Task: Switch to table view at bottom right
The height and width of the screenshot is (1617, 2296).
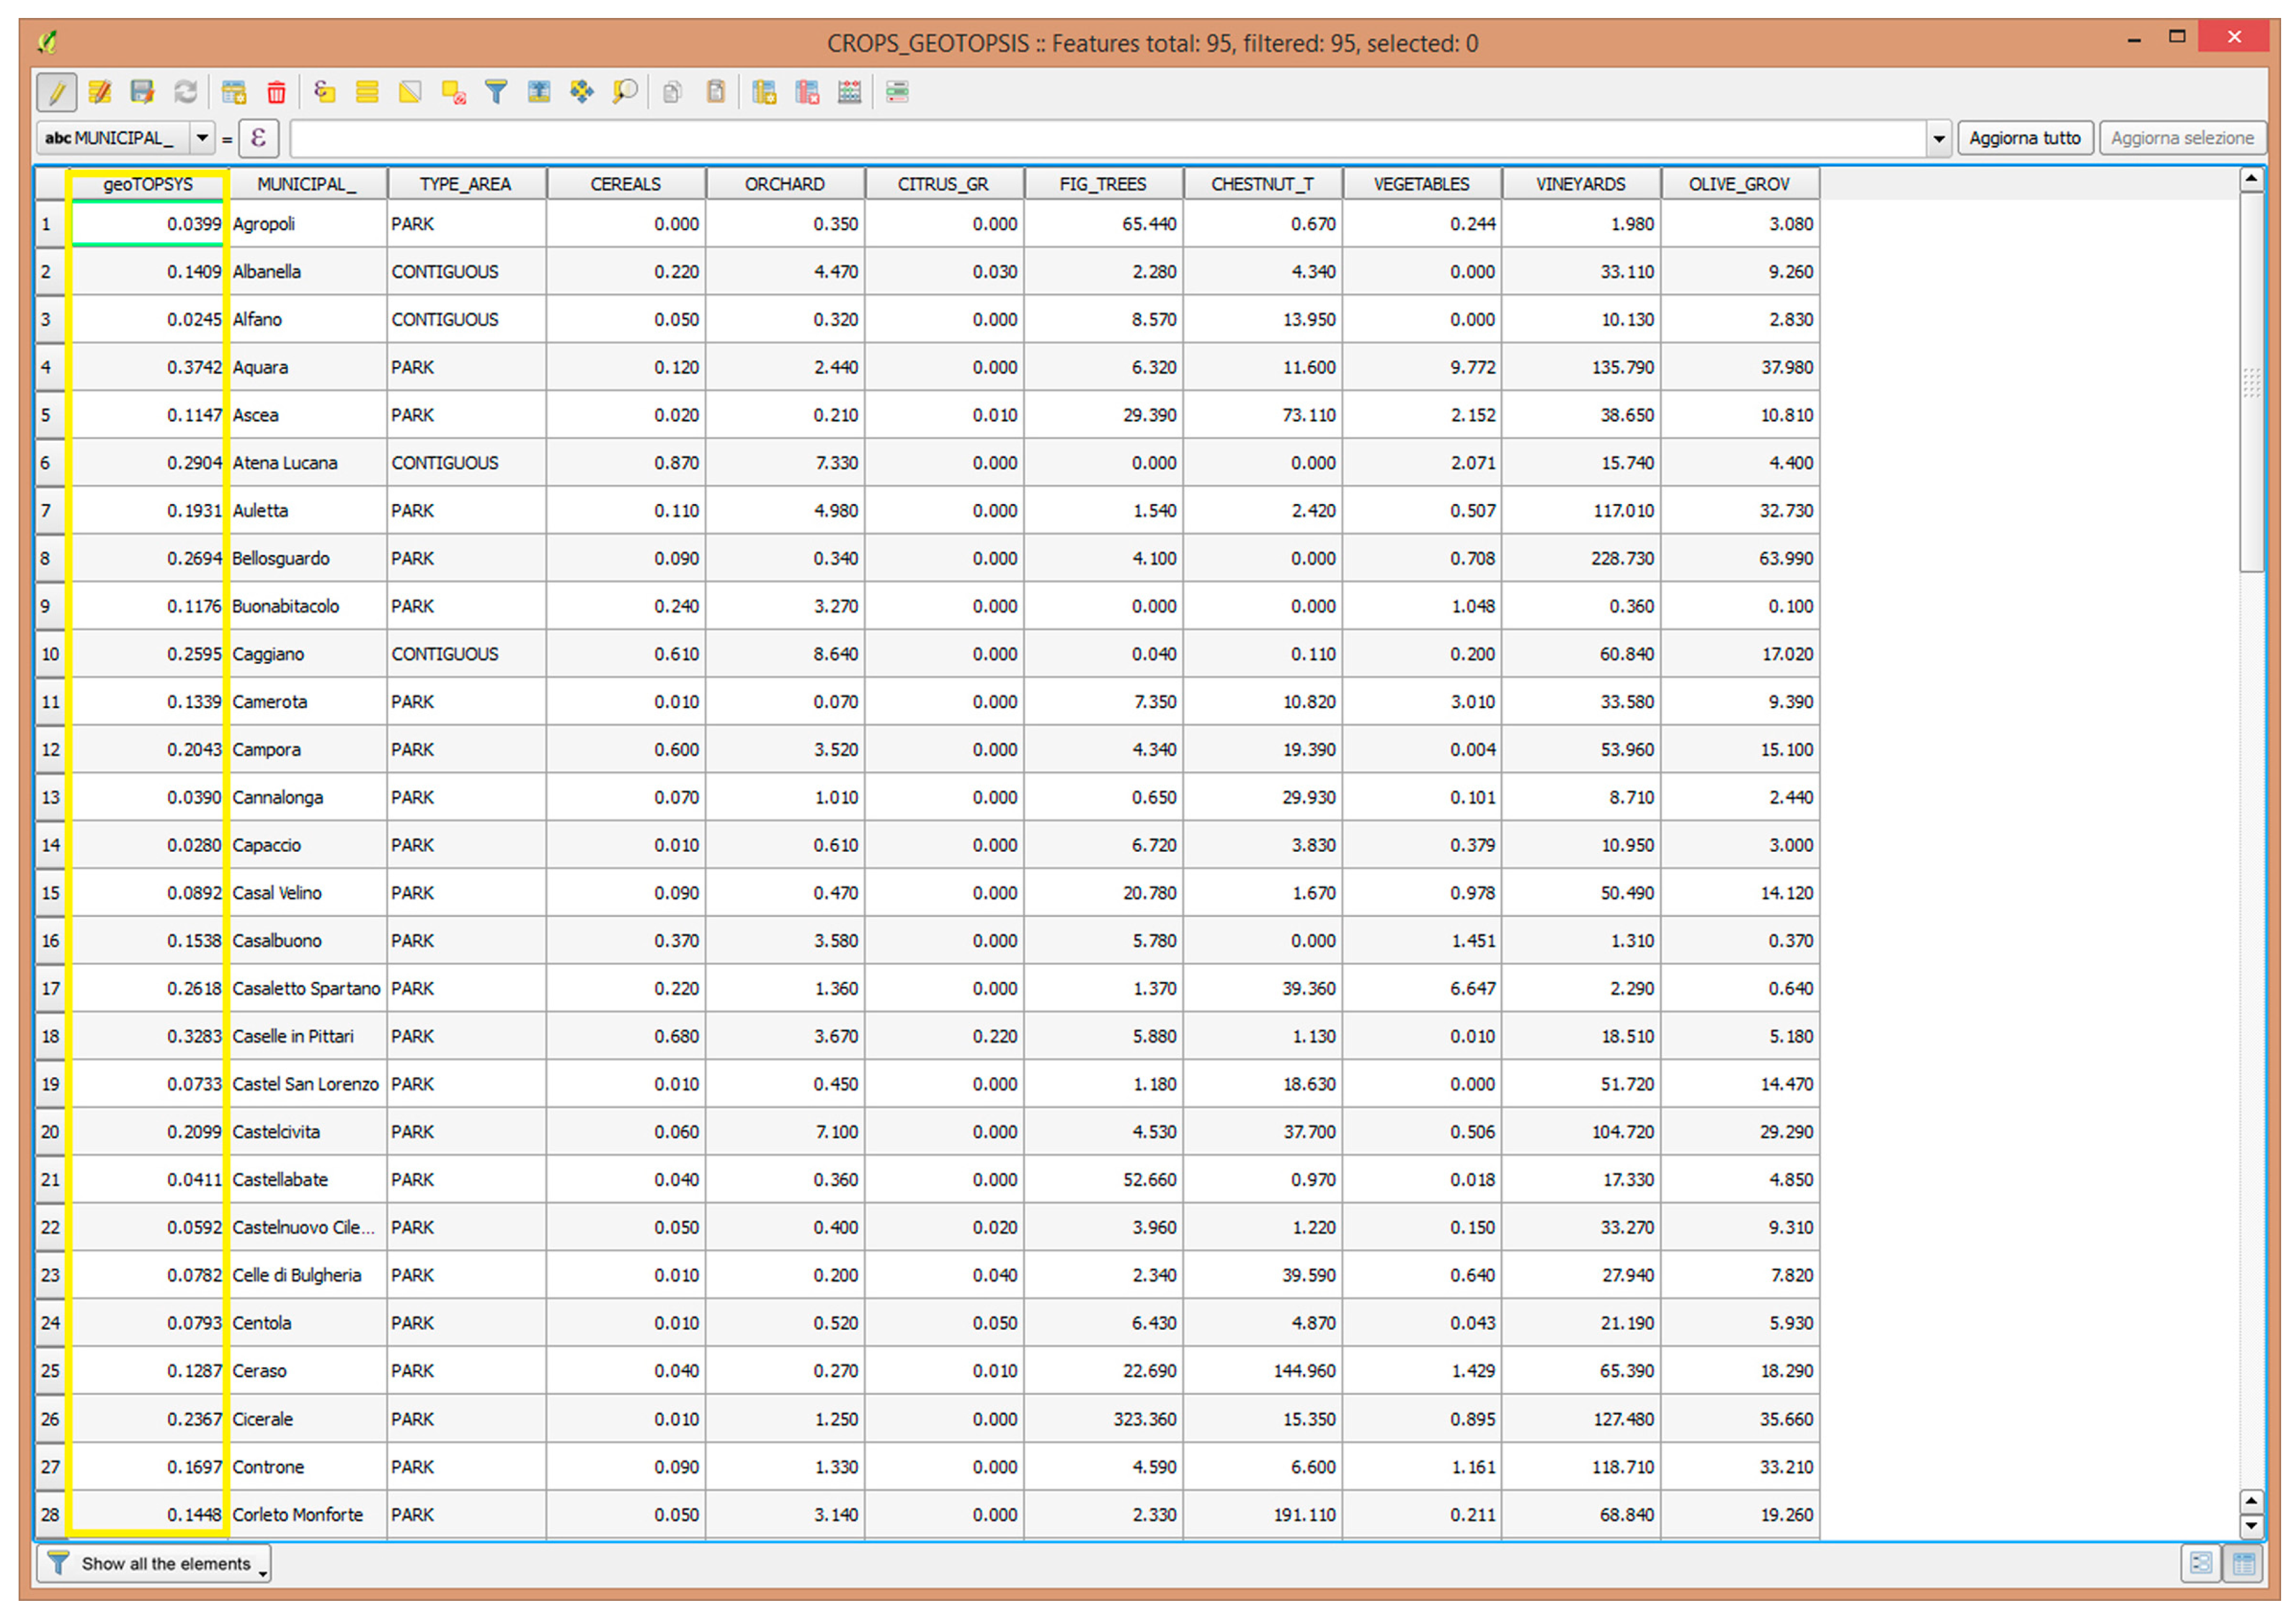Action: [2243, 1563]
